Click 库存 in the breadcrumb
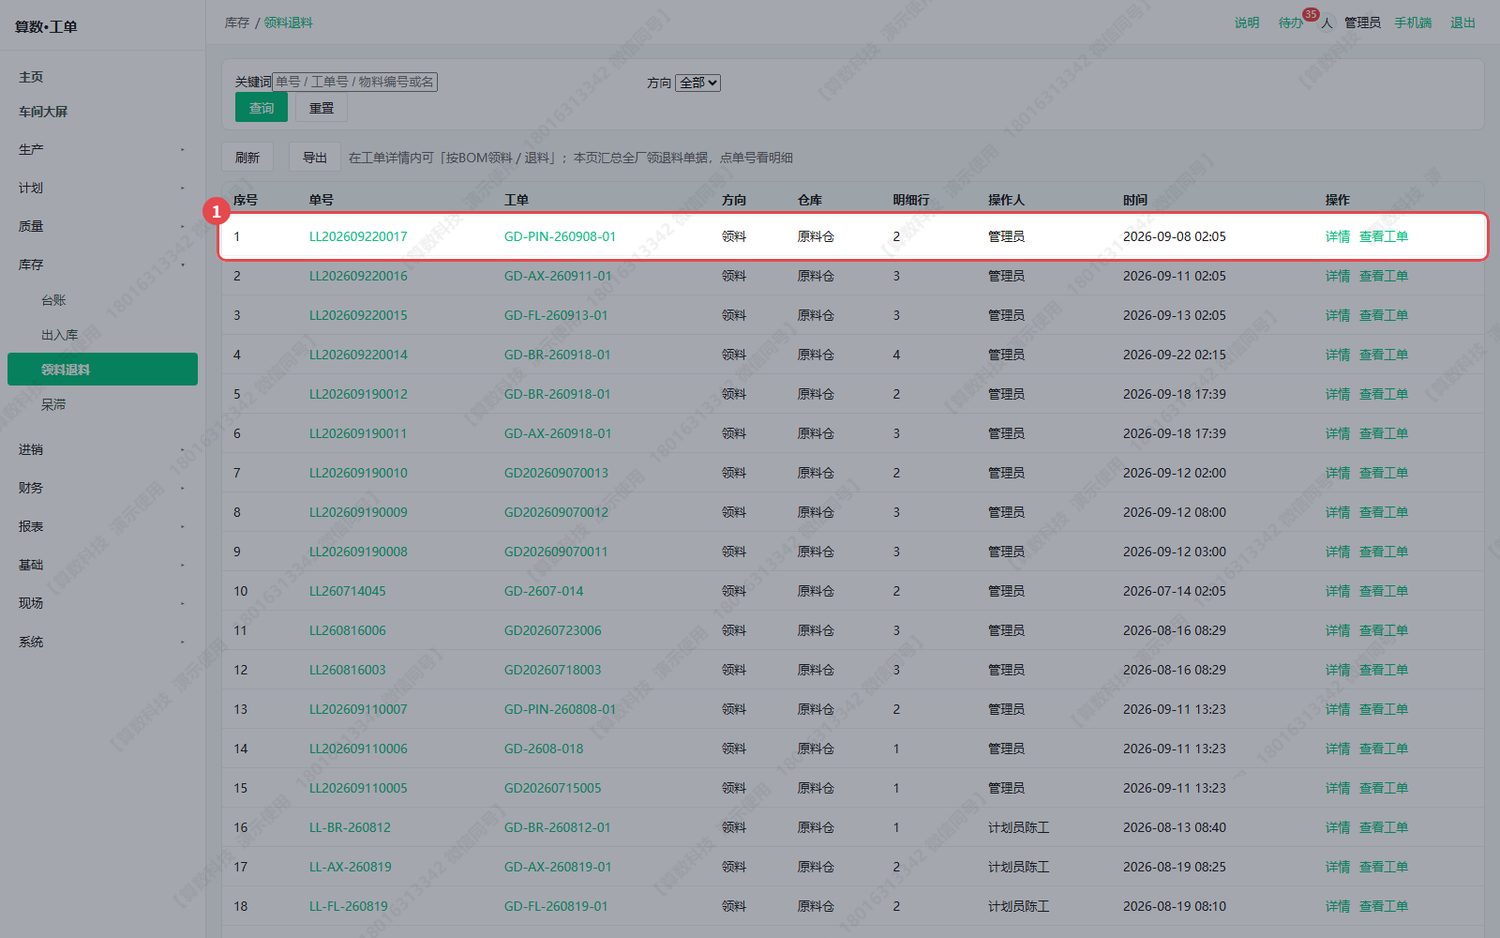 click(x=237, y=23)
